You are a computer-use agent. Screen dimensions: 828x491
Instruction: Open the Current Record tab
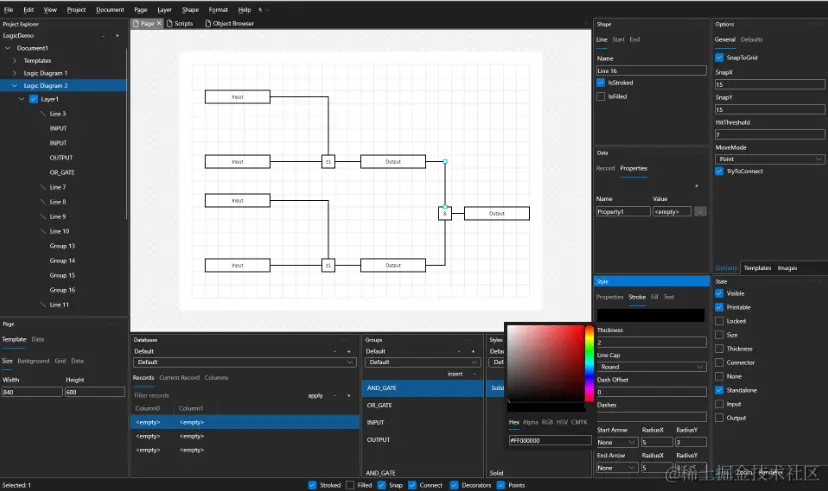click(180, 378)
